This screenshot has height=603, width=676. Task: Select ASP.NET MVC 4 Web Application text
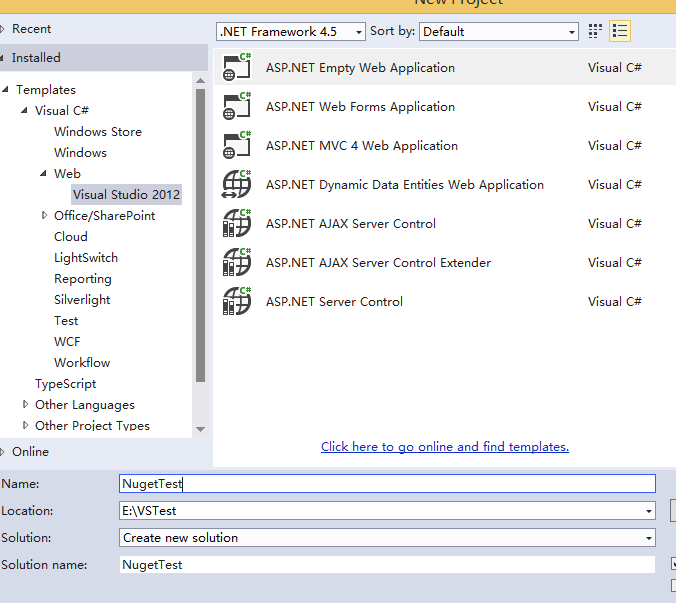pos(362,146)
